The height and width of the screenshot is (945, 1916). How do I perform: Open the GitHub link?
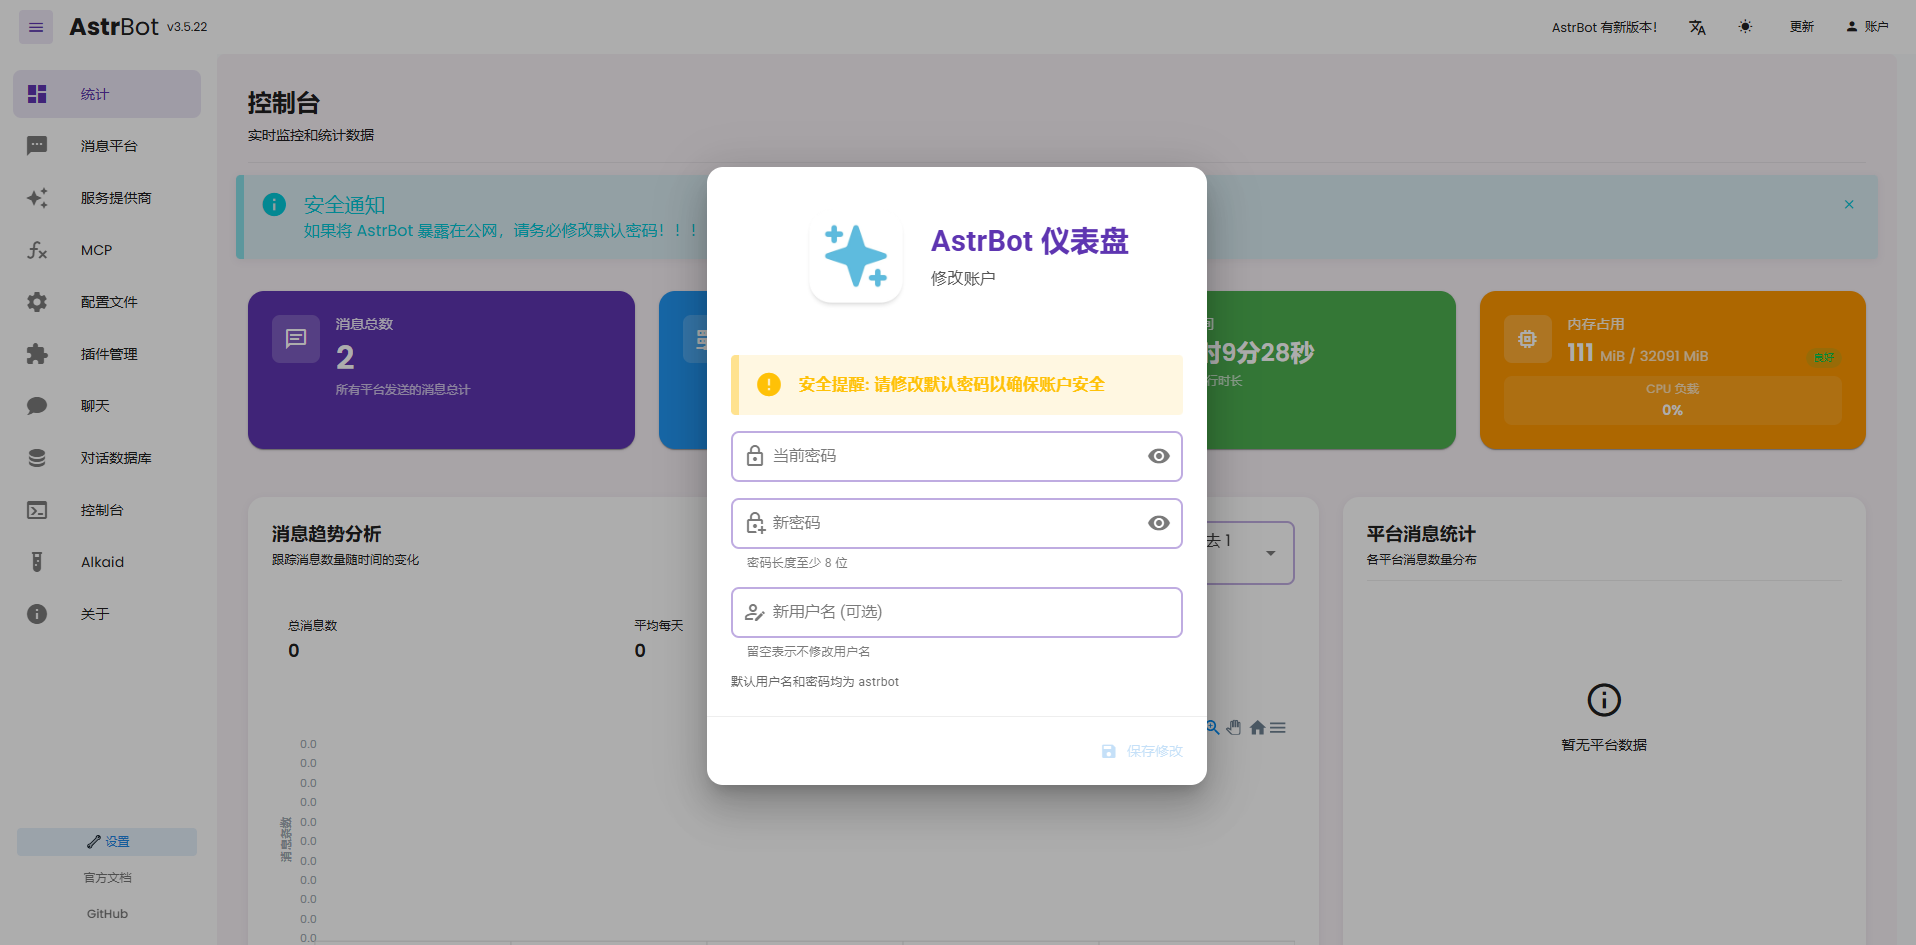click(107, 914)
